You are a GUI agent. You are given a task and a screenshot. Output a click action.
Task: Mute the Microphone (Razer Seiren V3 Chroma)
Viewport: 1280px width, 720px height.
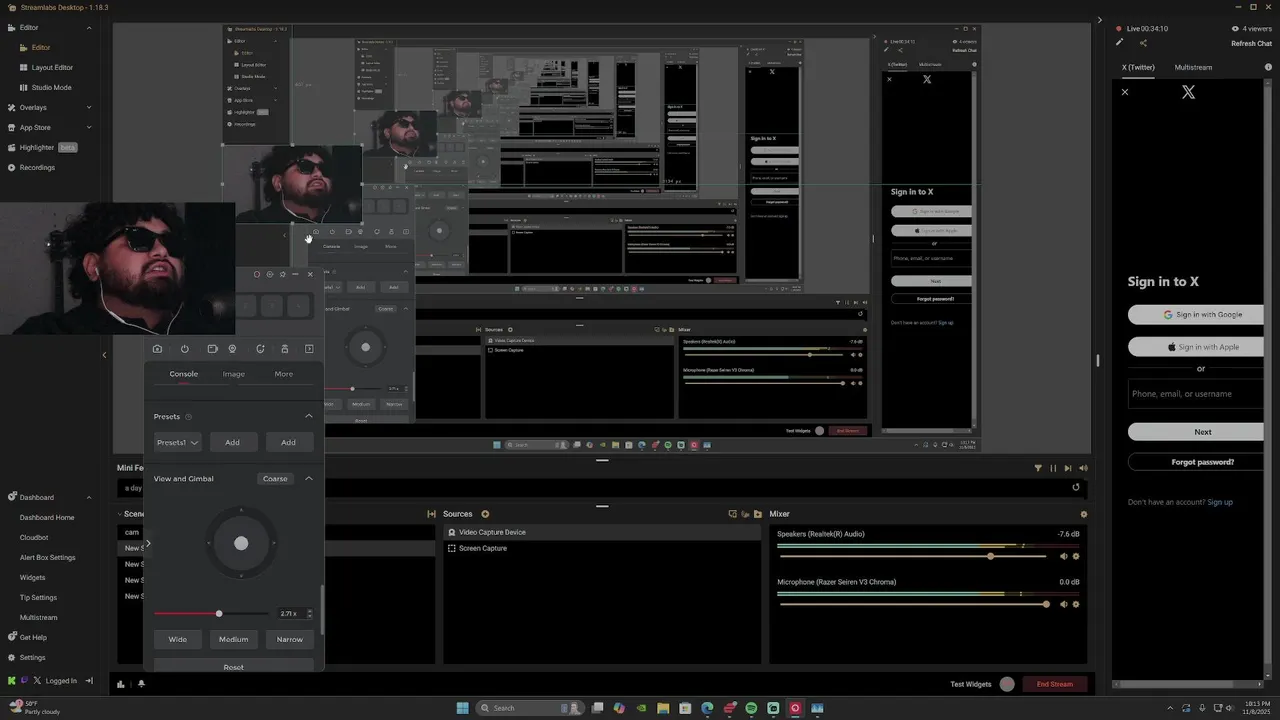coord(1064,604)
